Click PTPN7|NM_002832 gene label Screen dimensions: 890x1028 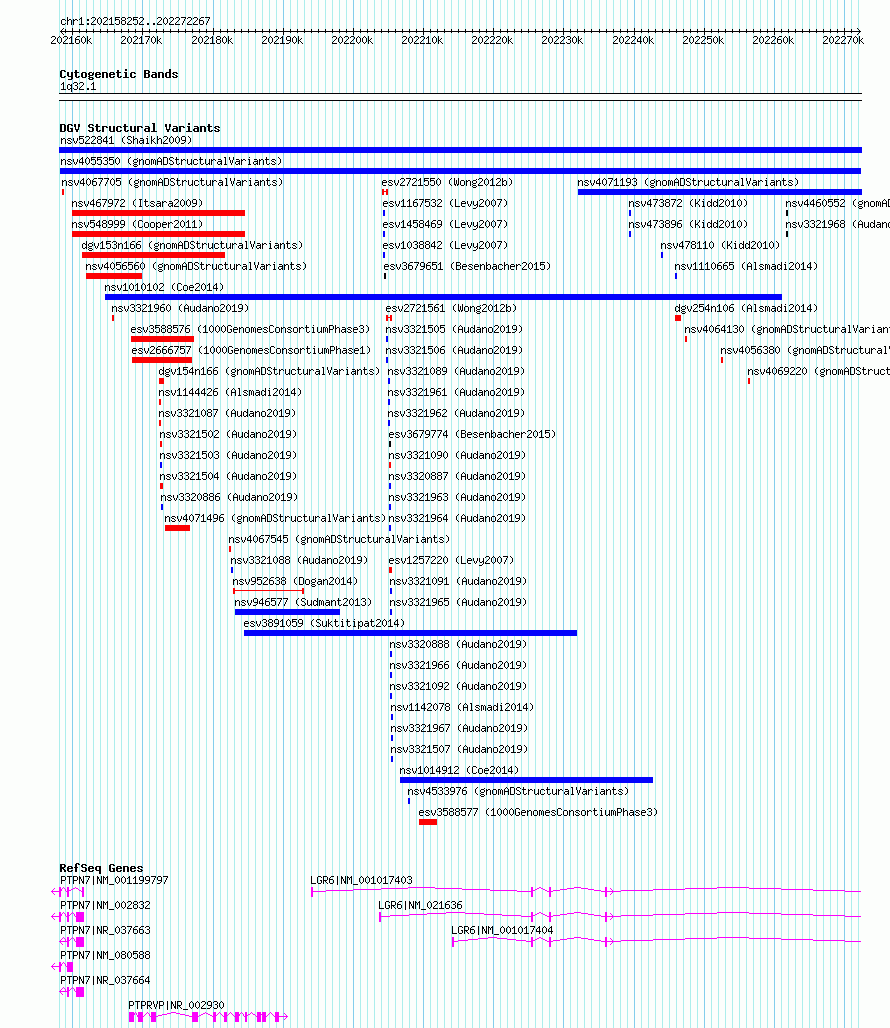(x=106, y=905)
